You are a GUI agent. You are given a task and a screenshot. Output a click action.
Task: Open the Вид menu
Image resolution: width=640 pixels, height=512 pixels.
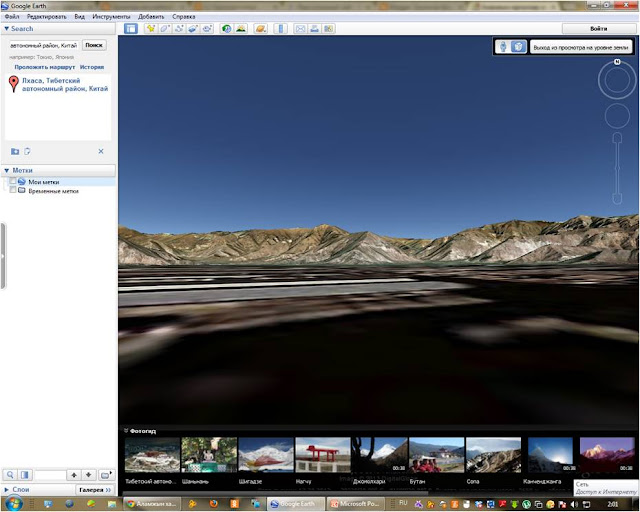pyautogui.click(x=80, y=17)
